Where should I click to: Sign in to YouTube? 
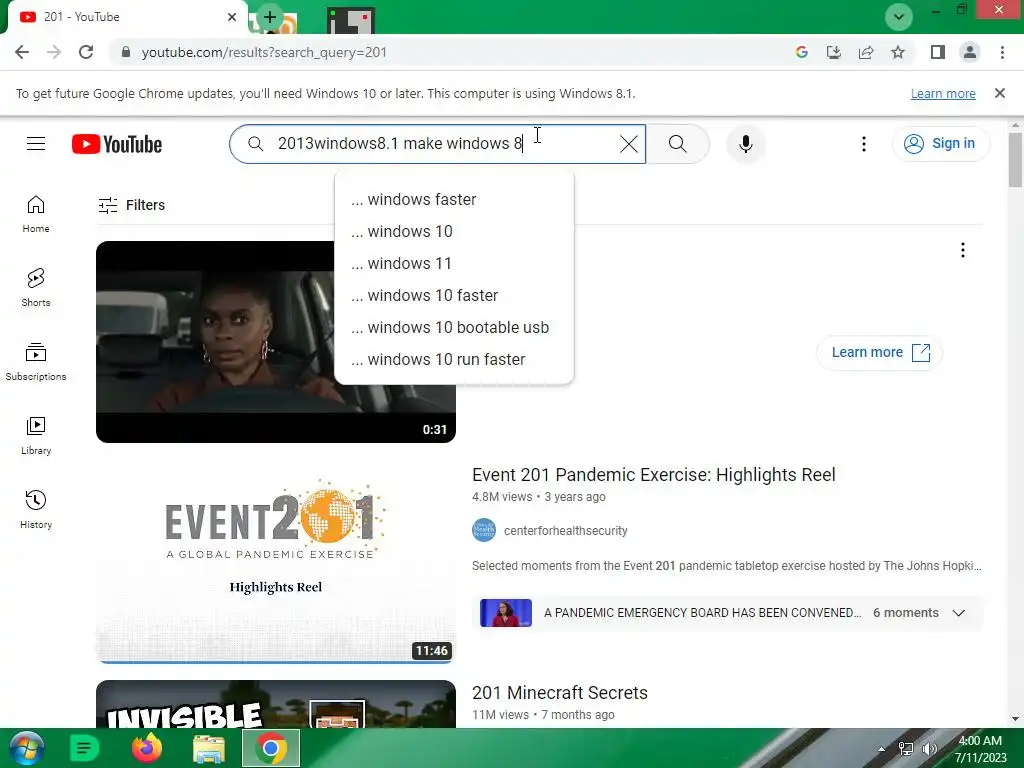tap(940, 144)
